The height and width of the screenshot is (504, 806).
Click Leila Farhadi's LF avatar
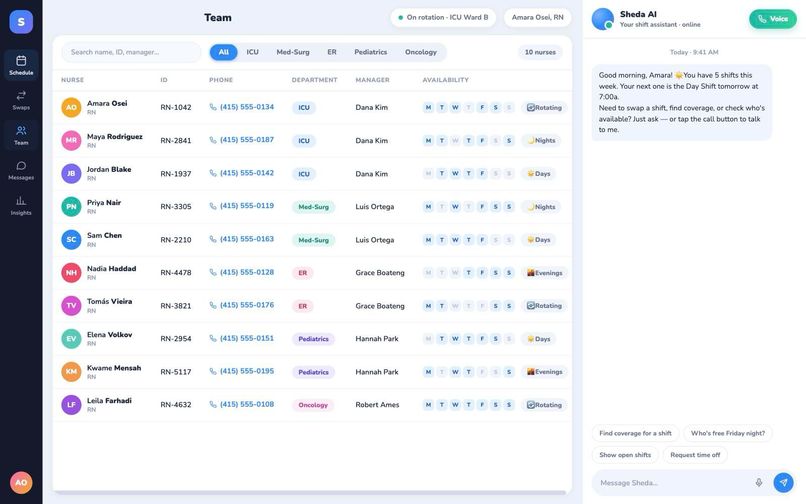point(71,405)
